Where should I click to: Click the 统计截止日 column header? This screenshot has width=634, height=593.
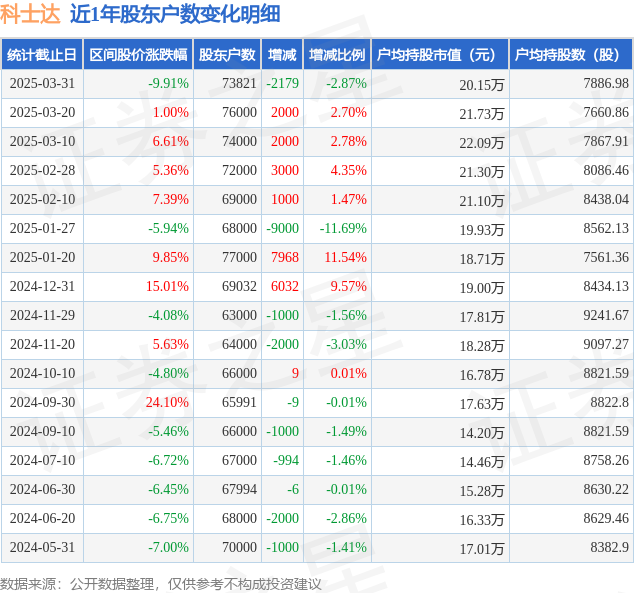click(42, 55)
